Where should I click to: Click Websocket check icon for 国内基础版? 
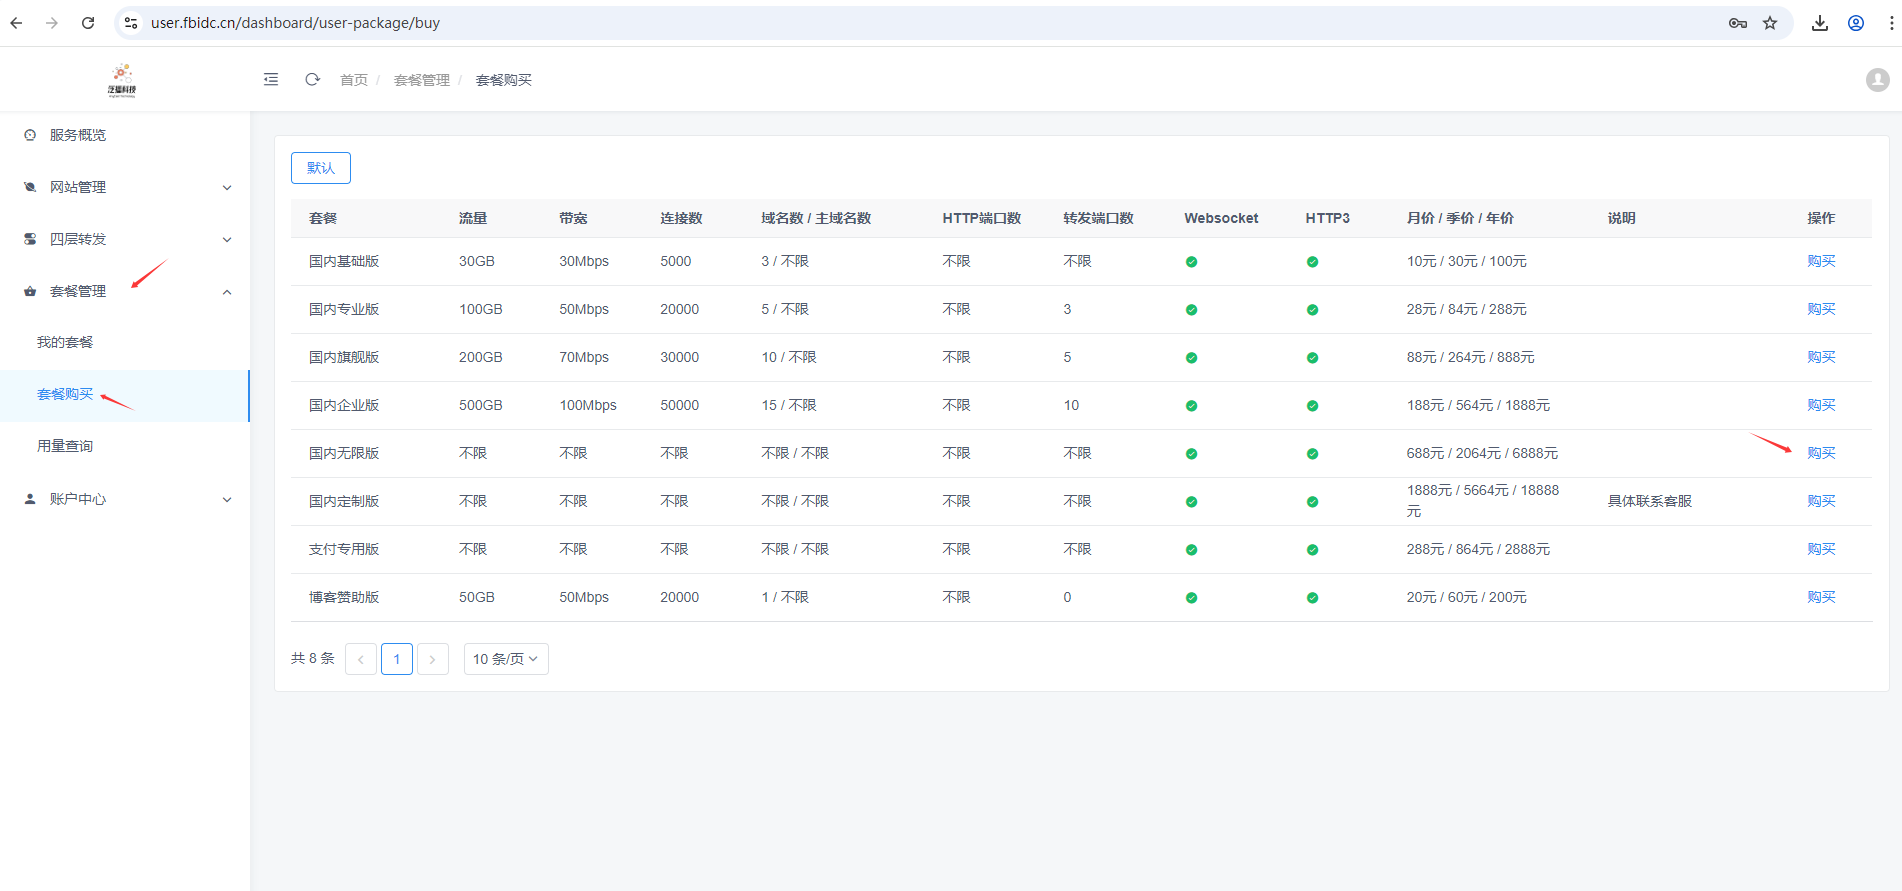click(1191, 262)
